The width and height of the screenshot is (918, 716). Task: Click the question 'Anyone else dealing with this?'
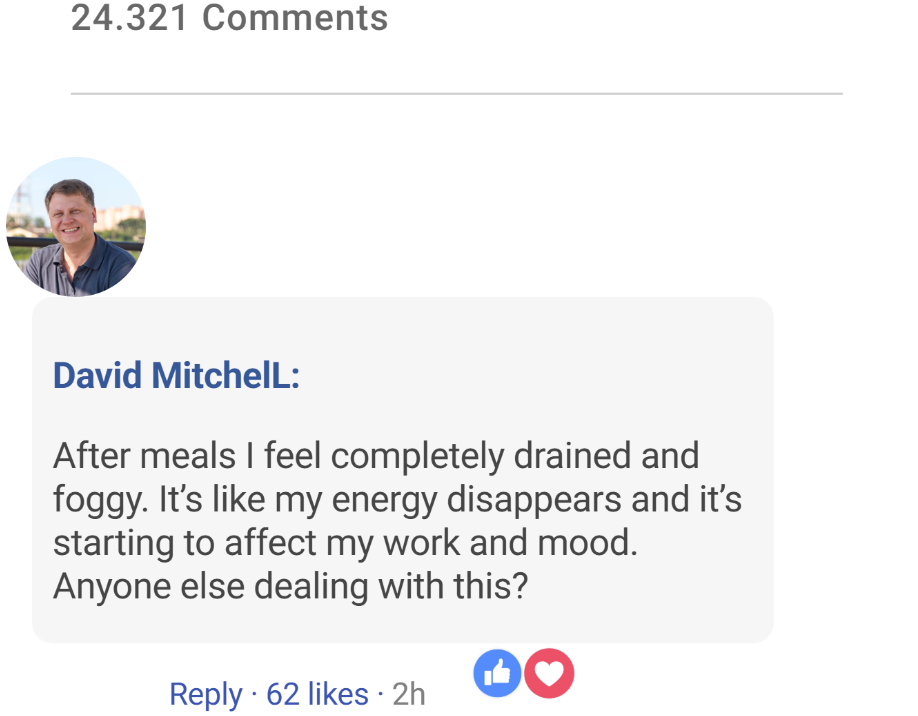pyautogui.click(x=290, y=585)
